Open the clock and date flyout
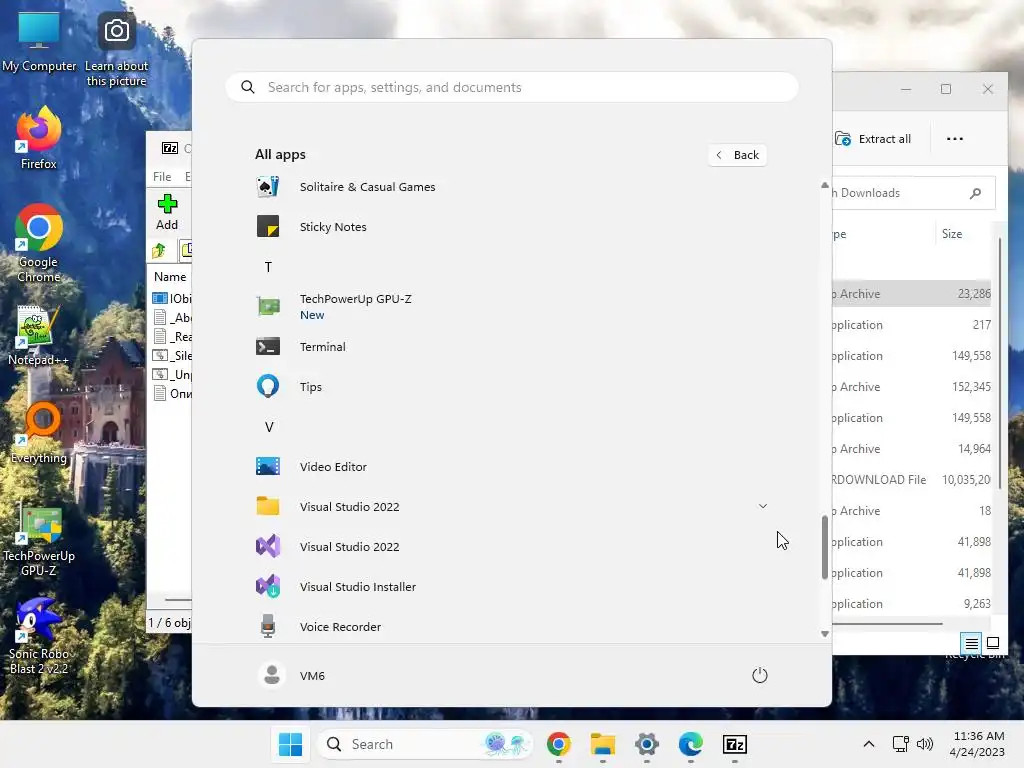The image size is (1024, 768). click(x=978, y=744)
